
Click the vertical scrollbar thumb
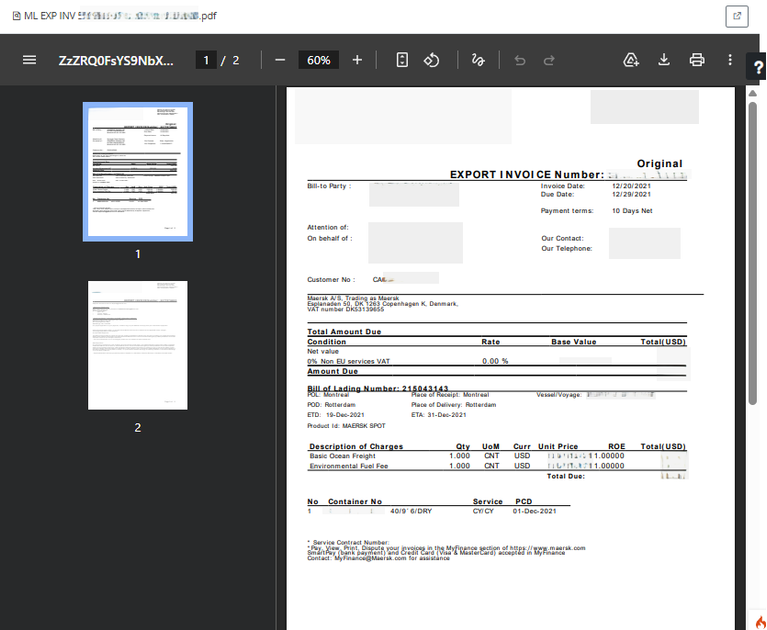point(753,253)
